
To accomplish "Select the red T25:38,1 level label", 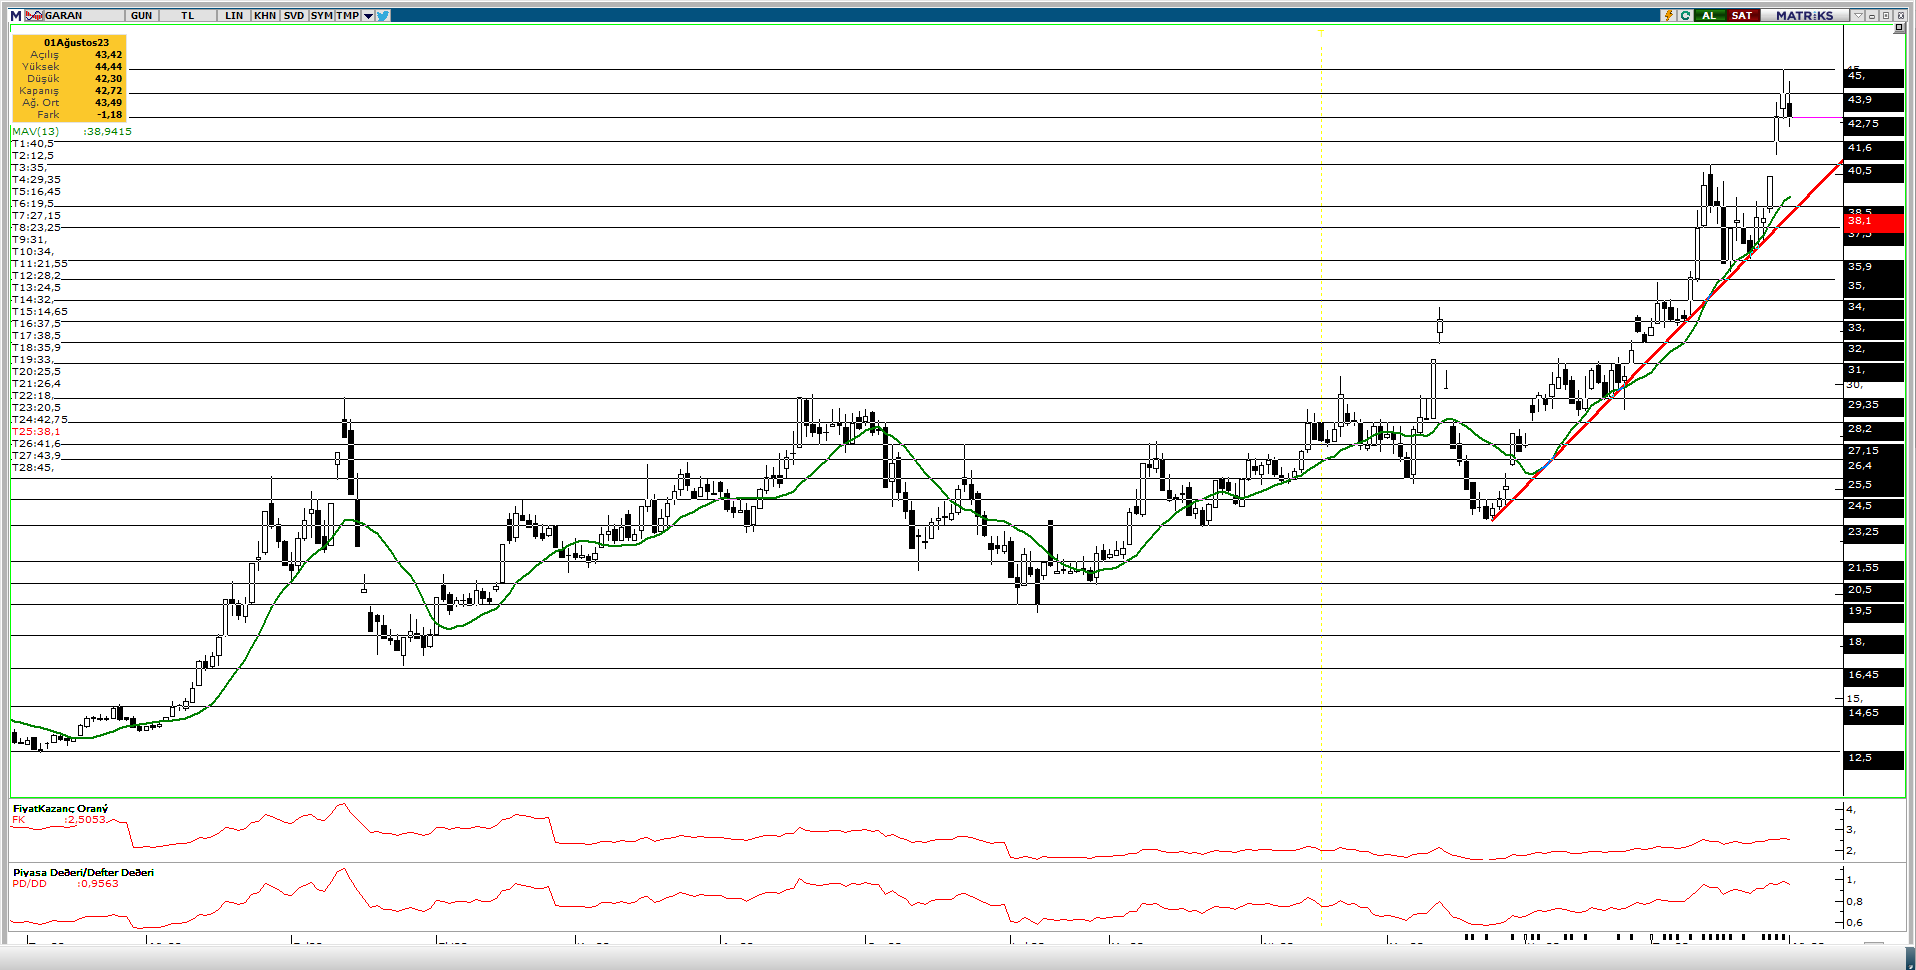I will click(x=36, y=432).
